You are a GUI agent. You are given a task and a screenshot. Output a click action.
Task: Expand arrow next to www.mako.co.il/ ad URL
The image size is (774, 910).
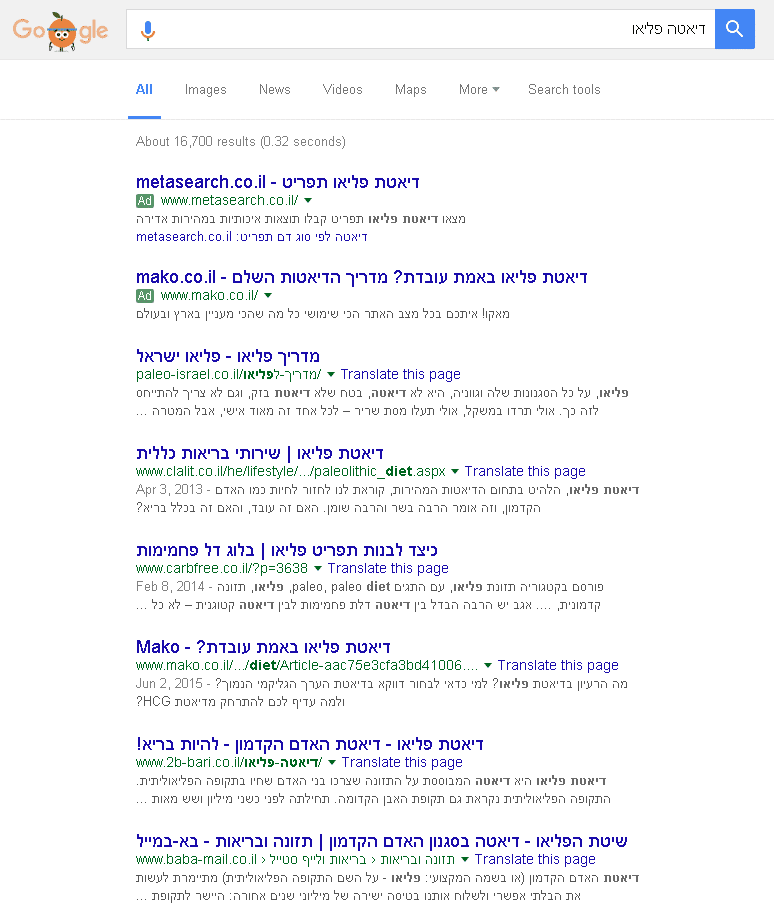(x=268, y=295)
